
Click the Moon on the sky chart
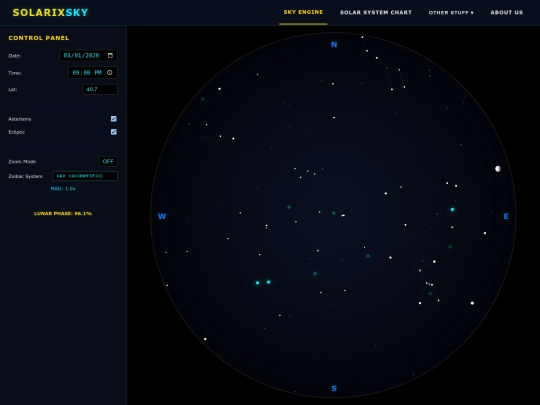coord(498,169)
